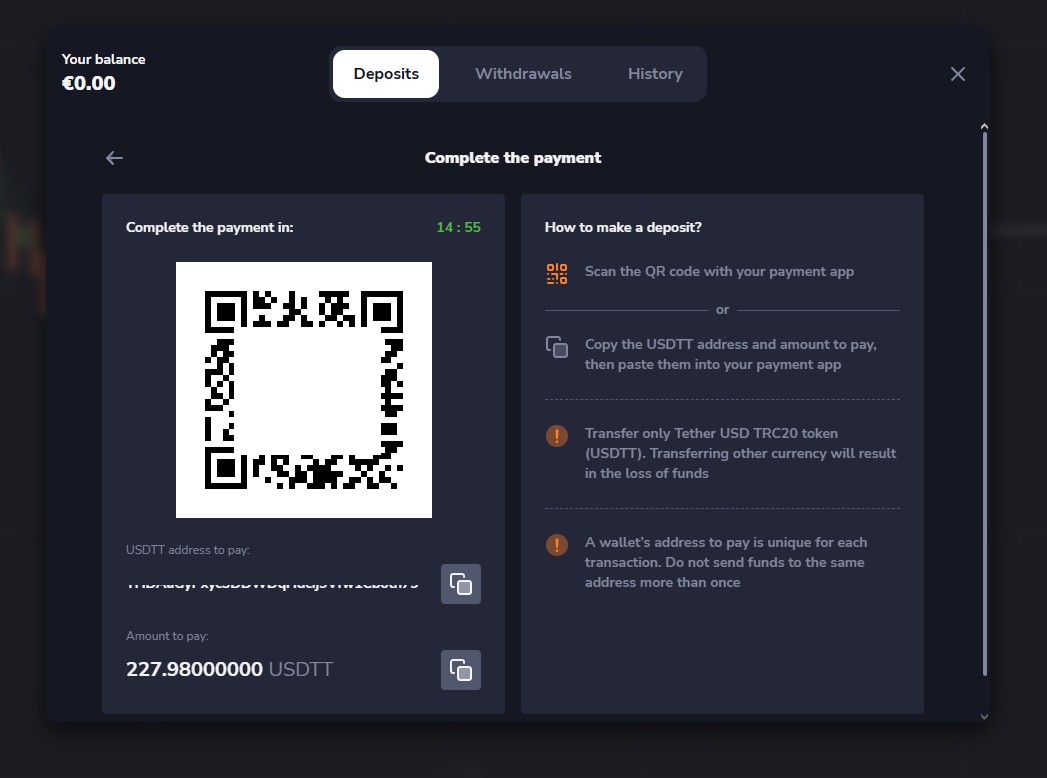Open the Withdrawals tab
Viewport: 1047px width, 778px height.
(523, 74)
